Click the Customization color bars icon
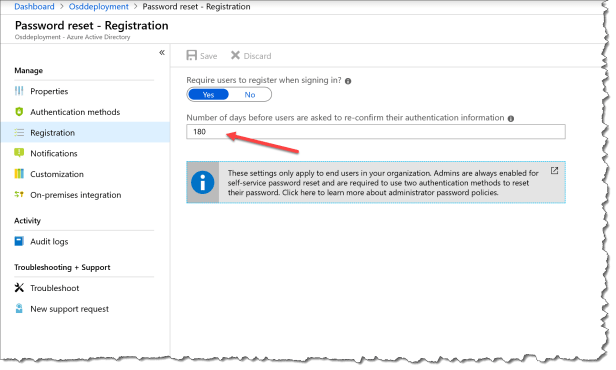The height and width of the screenshot is (370, 616). (19, 174)
